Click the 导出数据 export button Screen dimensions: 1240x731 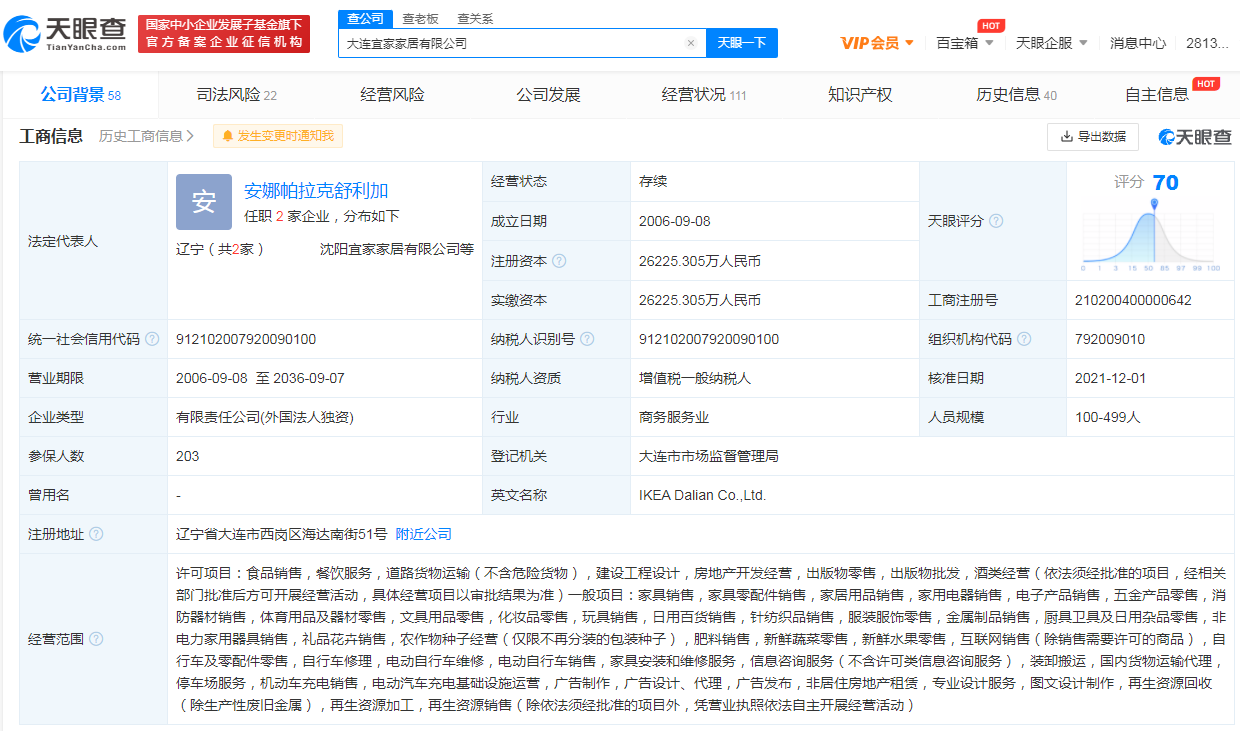(x=1092, y=136)
